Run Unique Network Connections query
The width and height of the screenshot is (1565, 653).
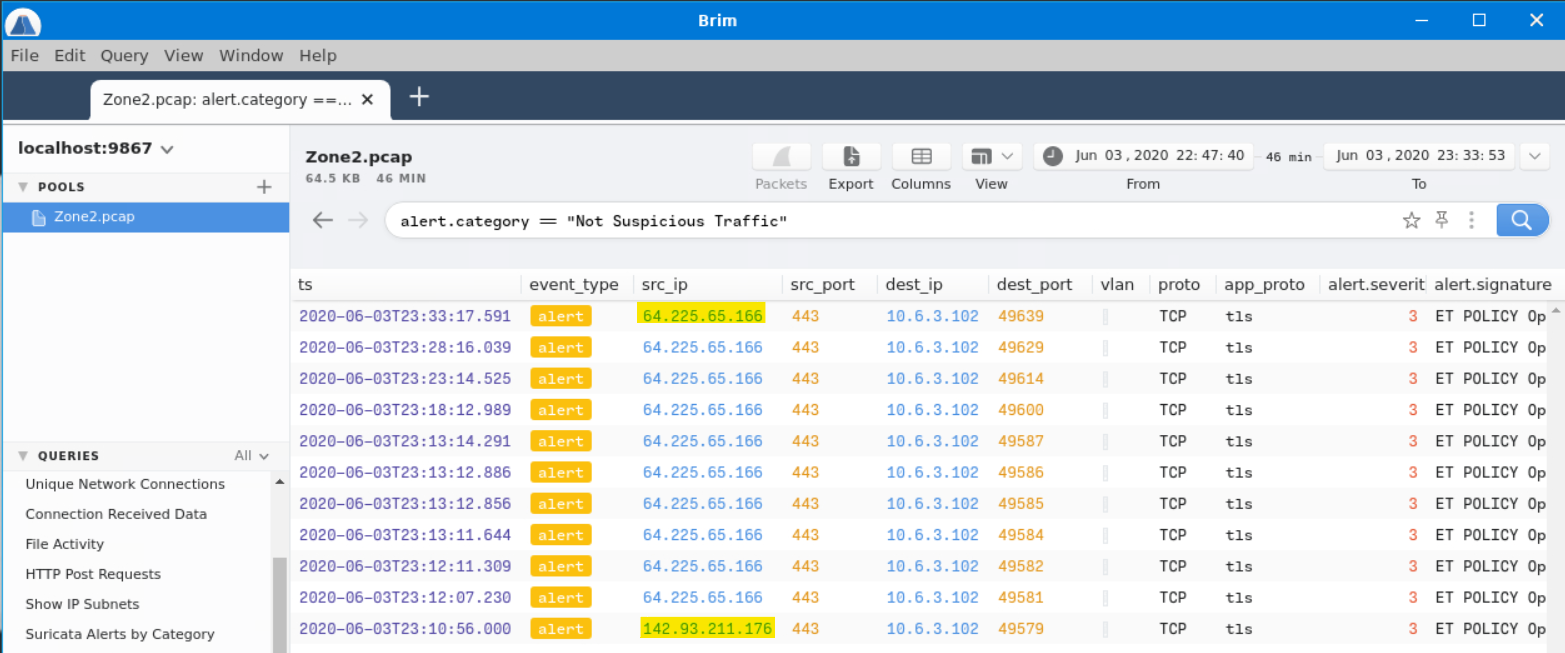click(x=125, y=484)
